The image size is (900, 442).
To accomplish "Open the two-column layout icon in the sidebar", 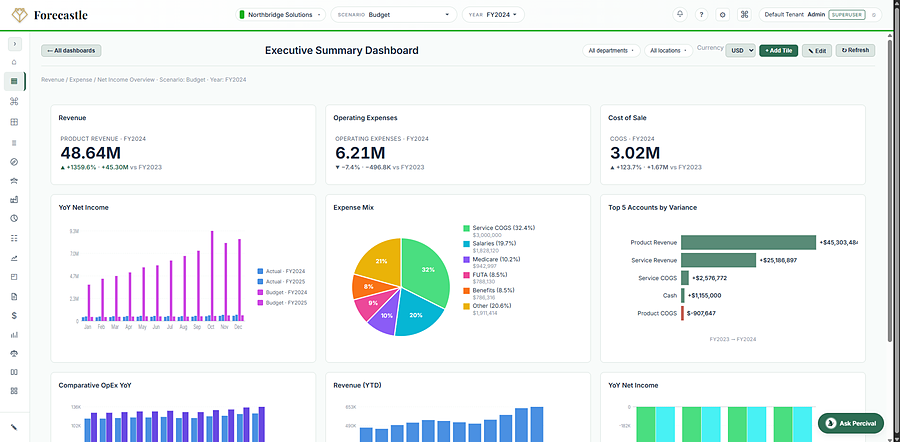I will [14, 372].
